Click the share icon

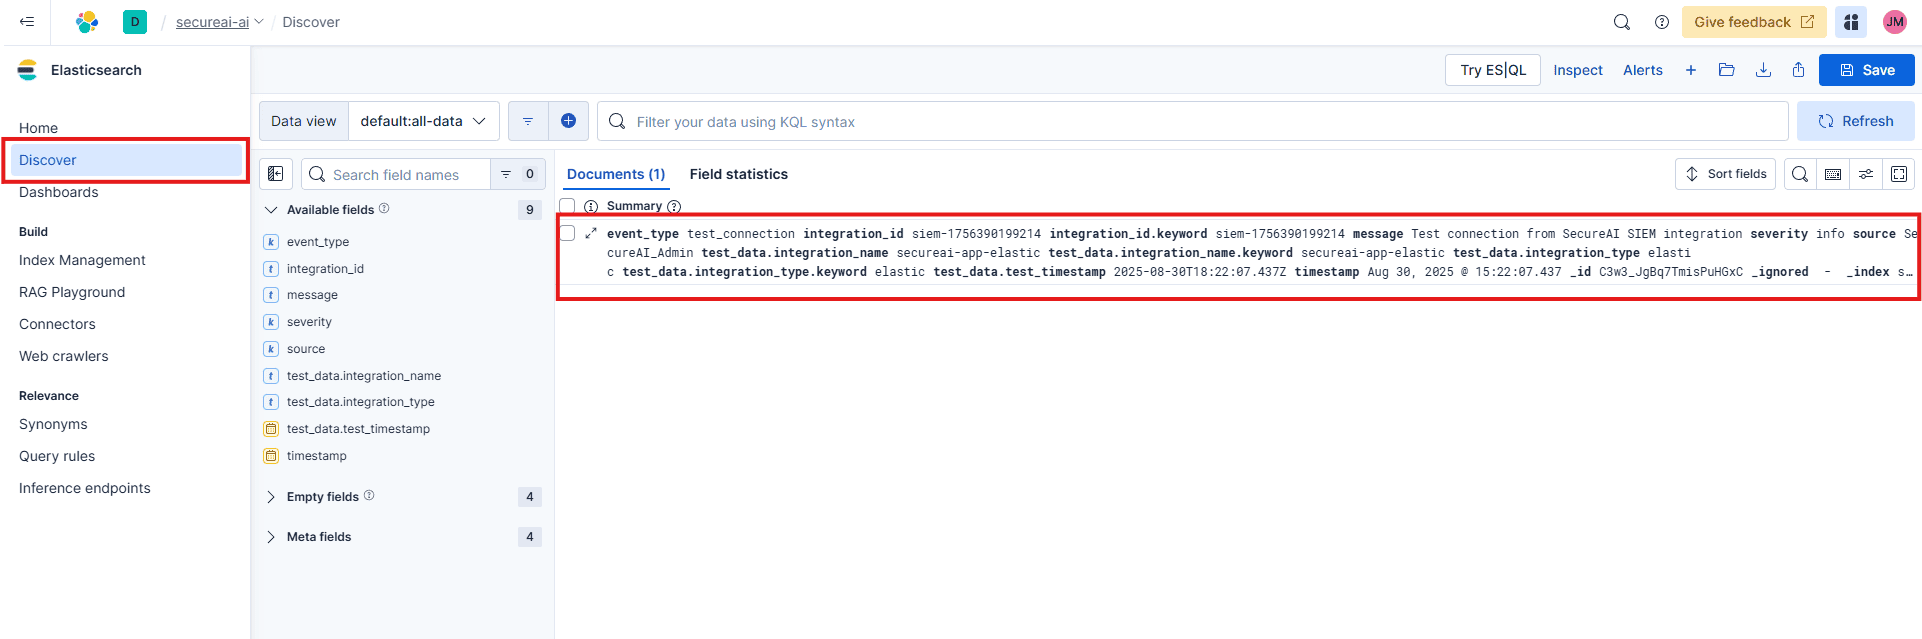[x=1799, y=70]
